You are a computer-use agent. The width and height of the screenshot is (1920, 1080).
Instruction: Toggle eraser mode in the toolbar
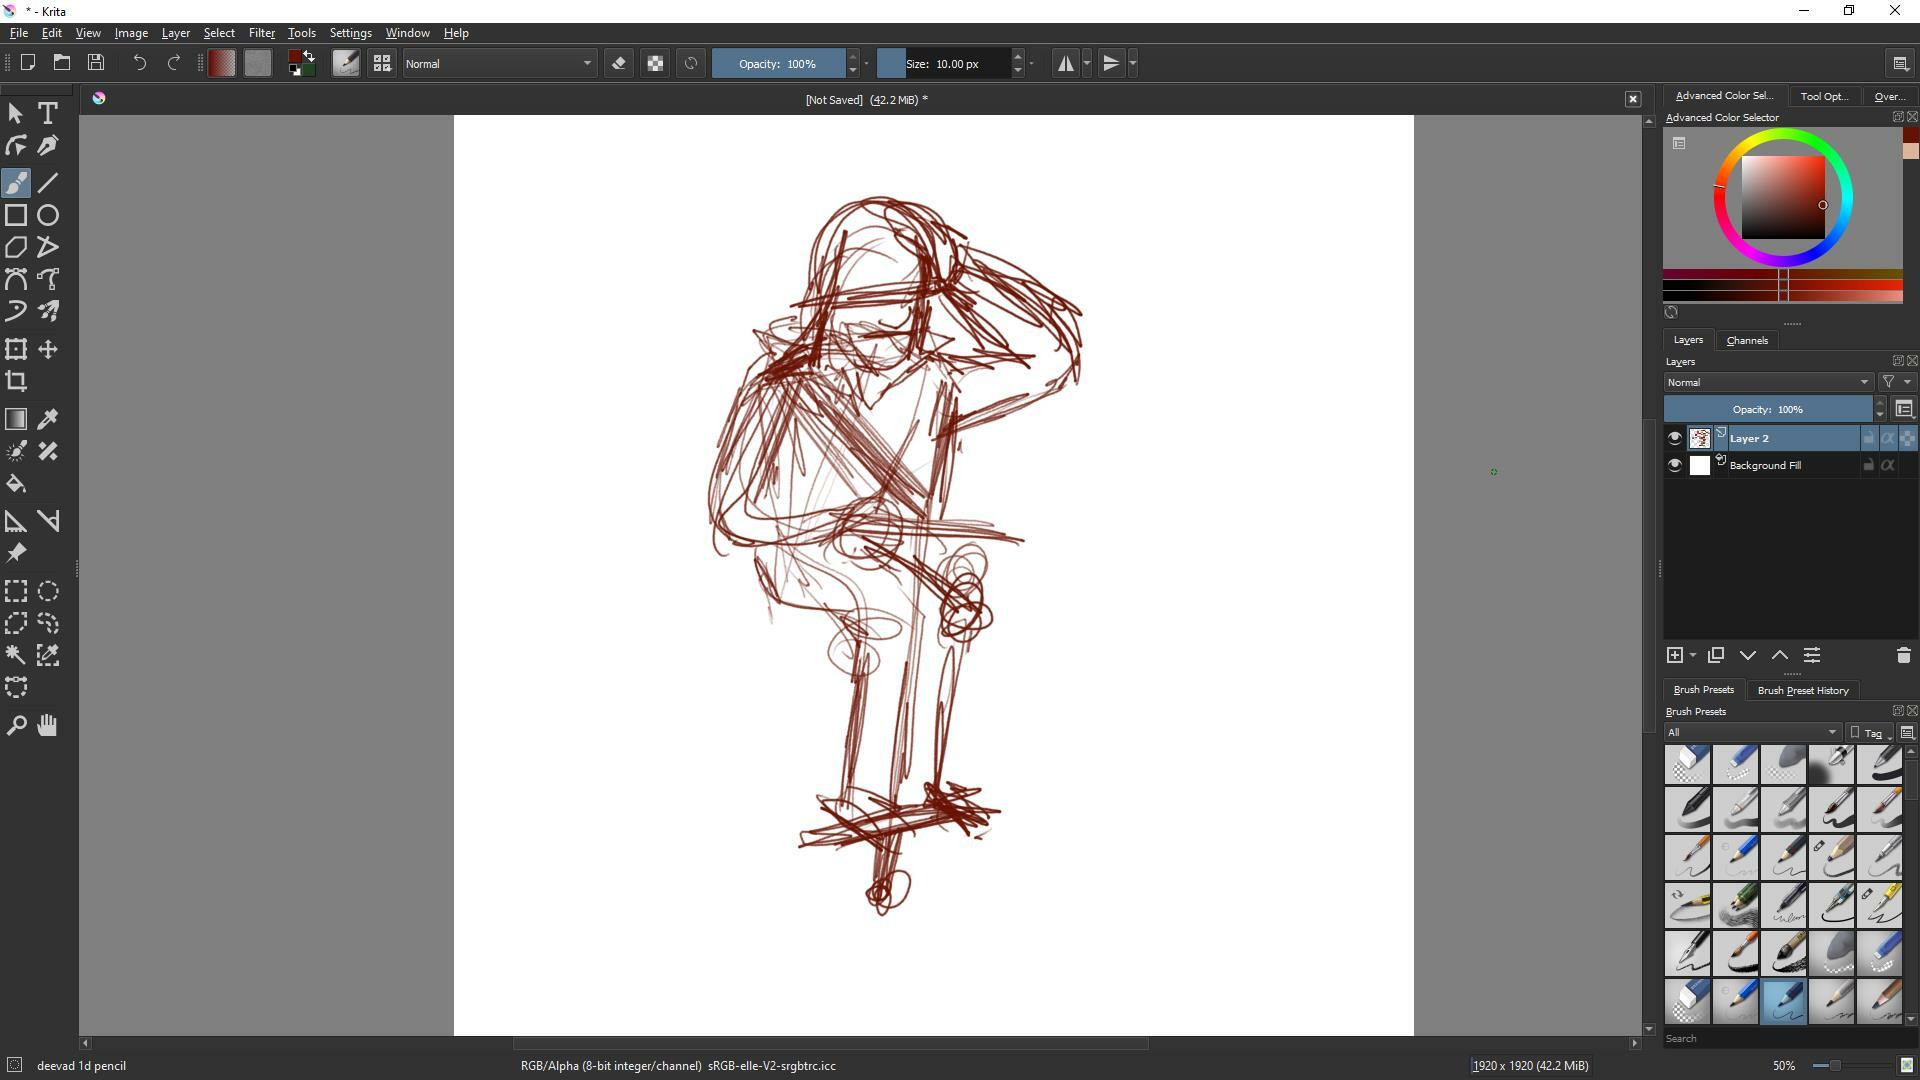click(x=619, y=64)
